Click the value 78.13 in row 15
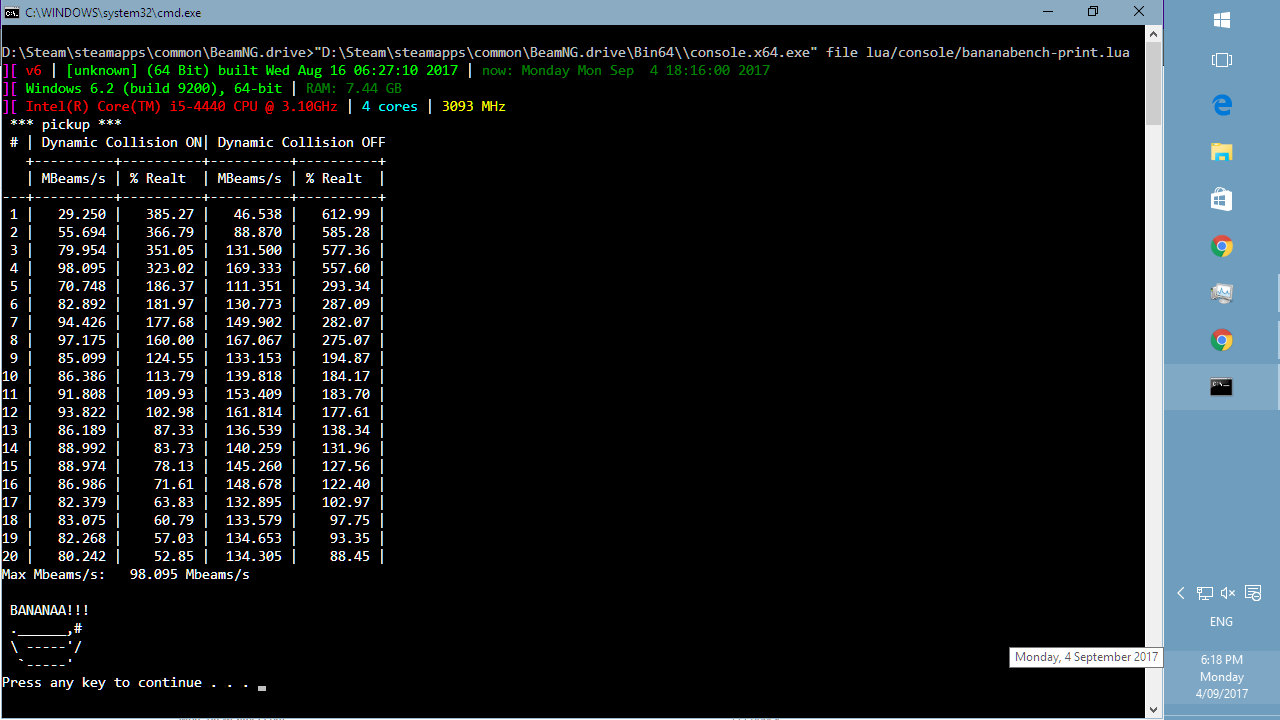1280x720 pixels. pos(174,466)
